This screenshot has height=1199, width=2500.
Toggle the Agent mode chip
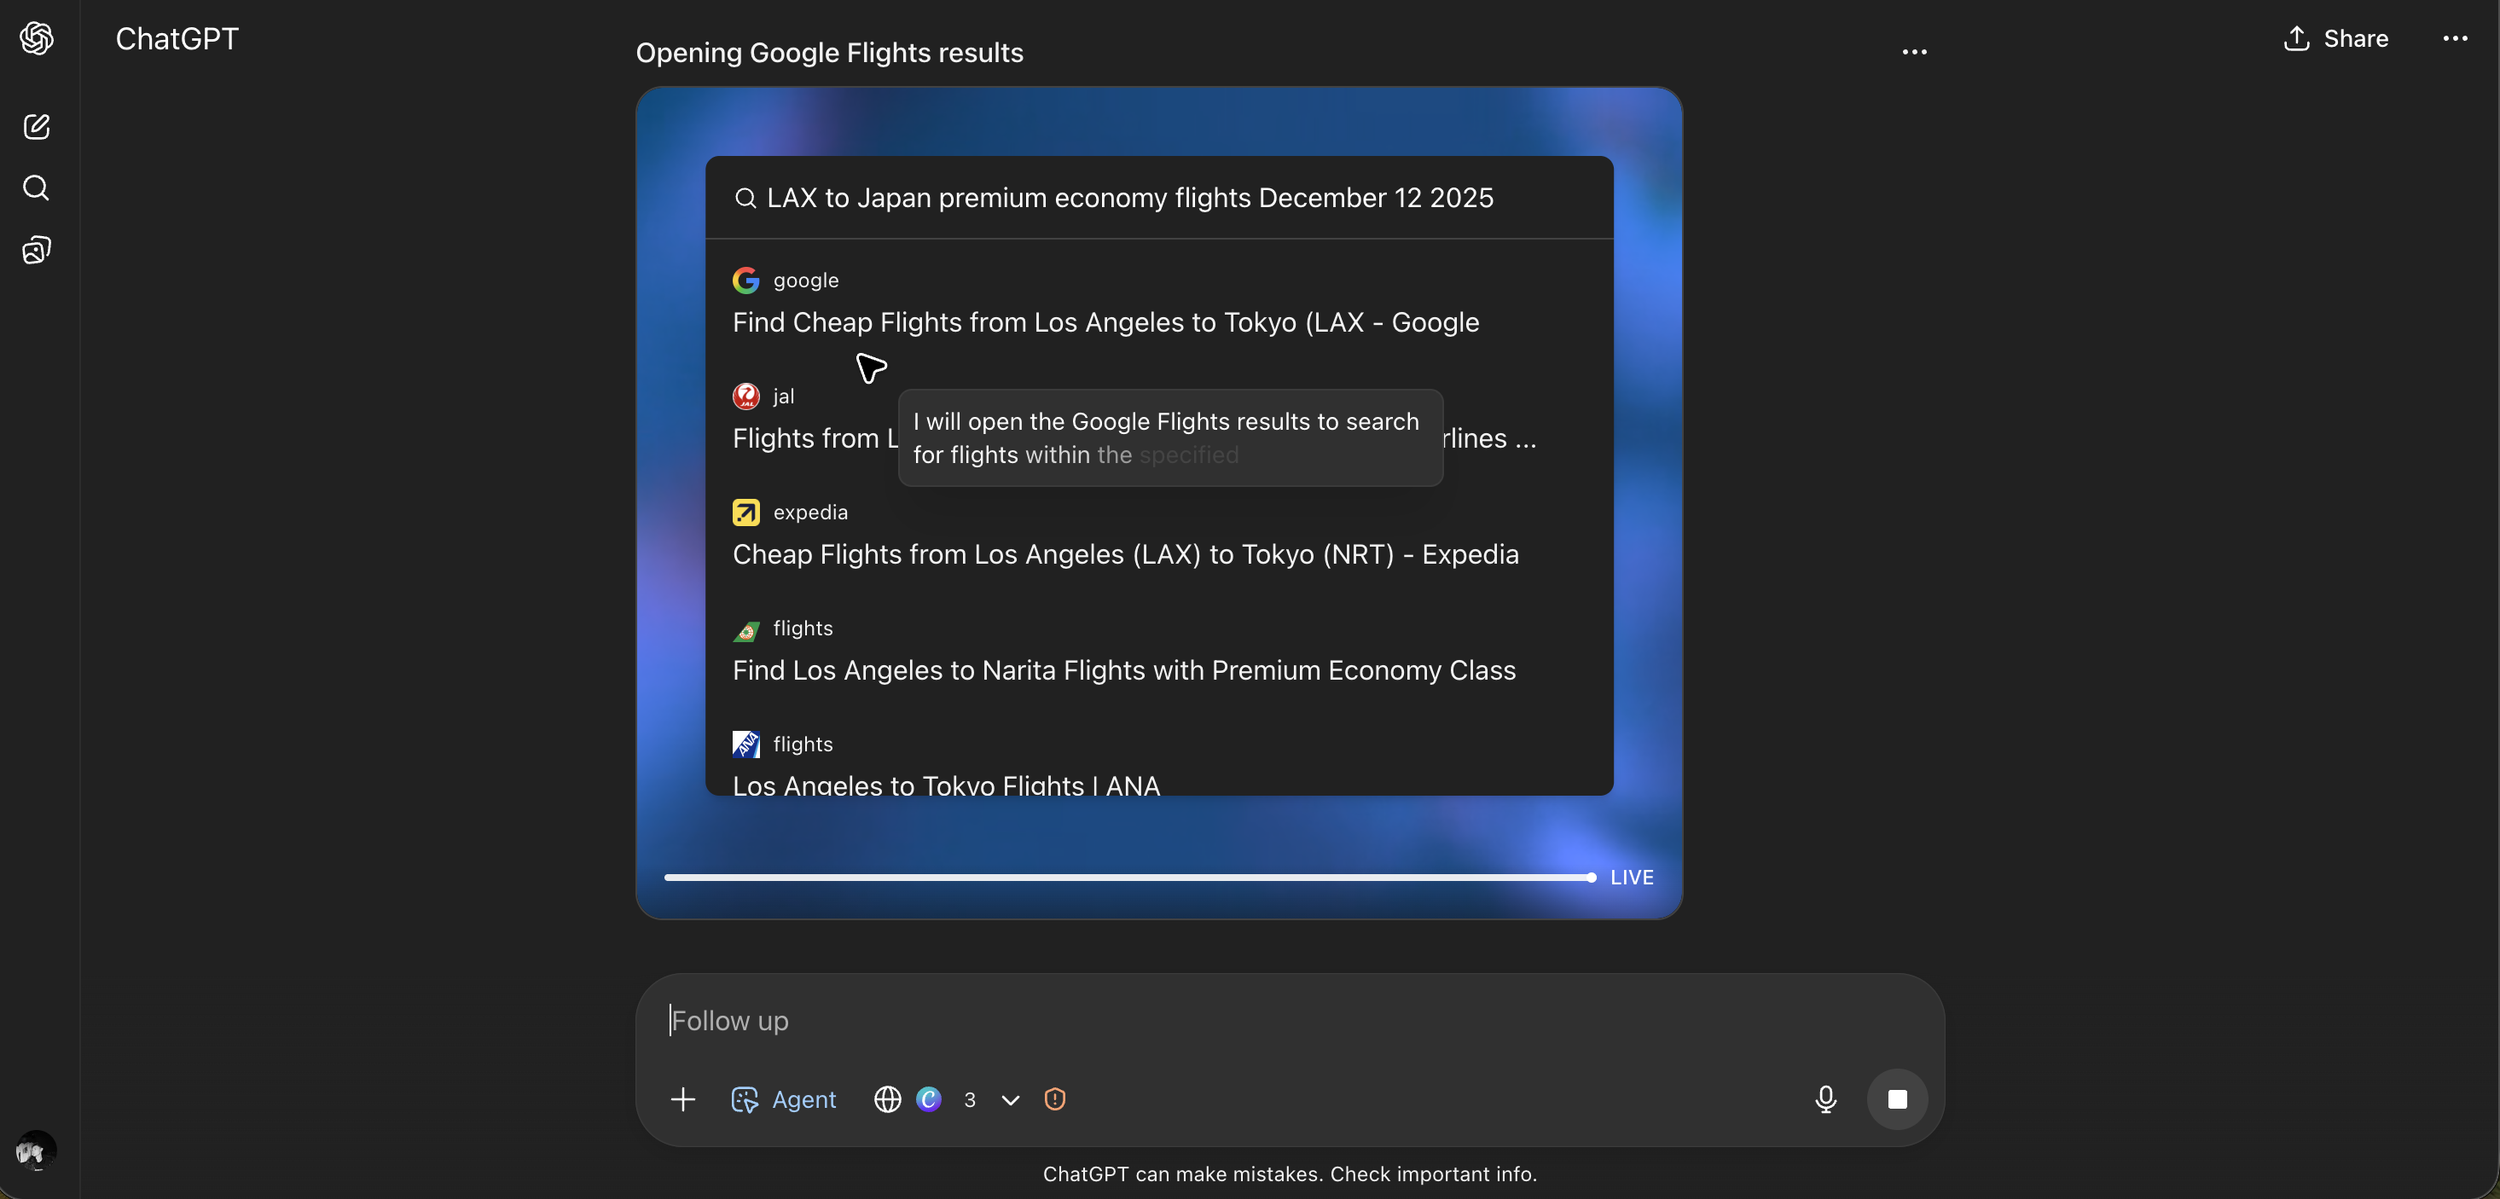point(784,1100)
